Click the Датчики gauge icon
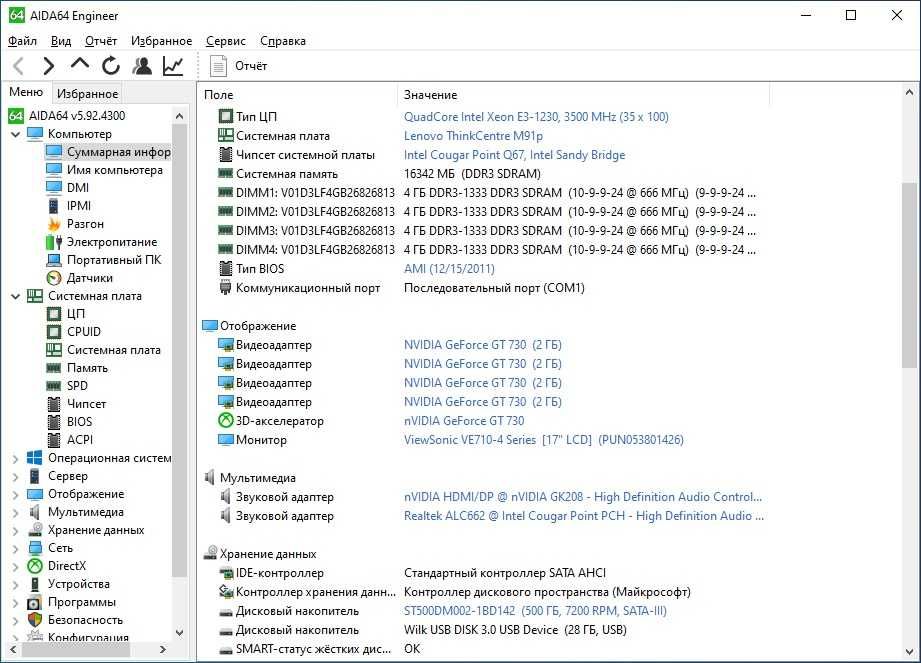This screenshot has width=921, height=663. click(x=53, y=278)
